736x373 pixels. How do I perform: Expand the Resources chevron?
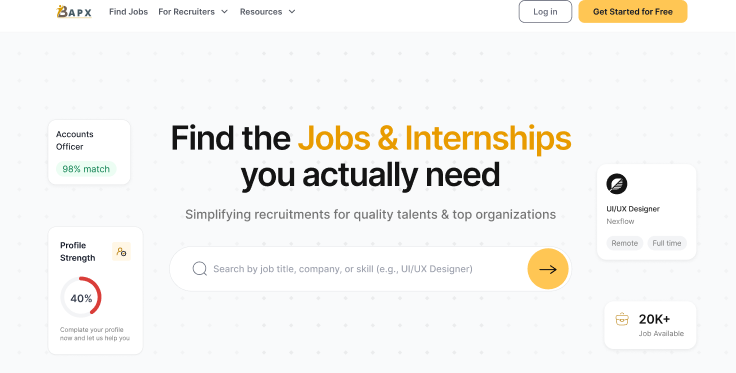tap(292, 12)
